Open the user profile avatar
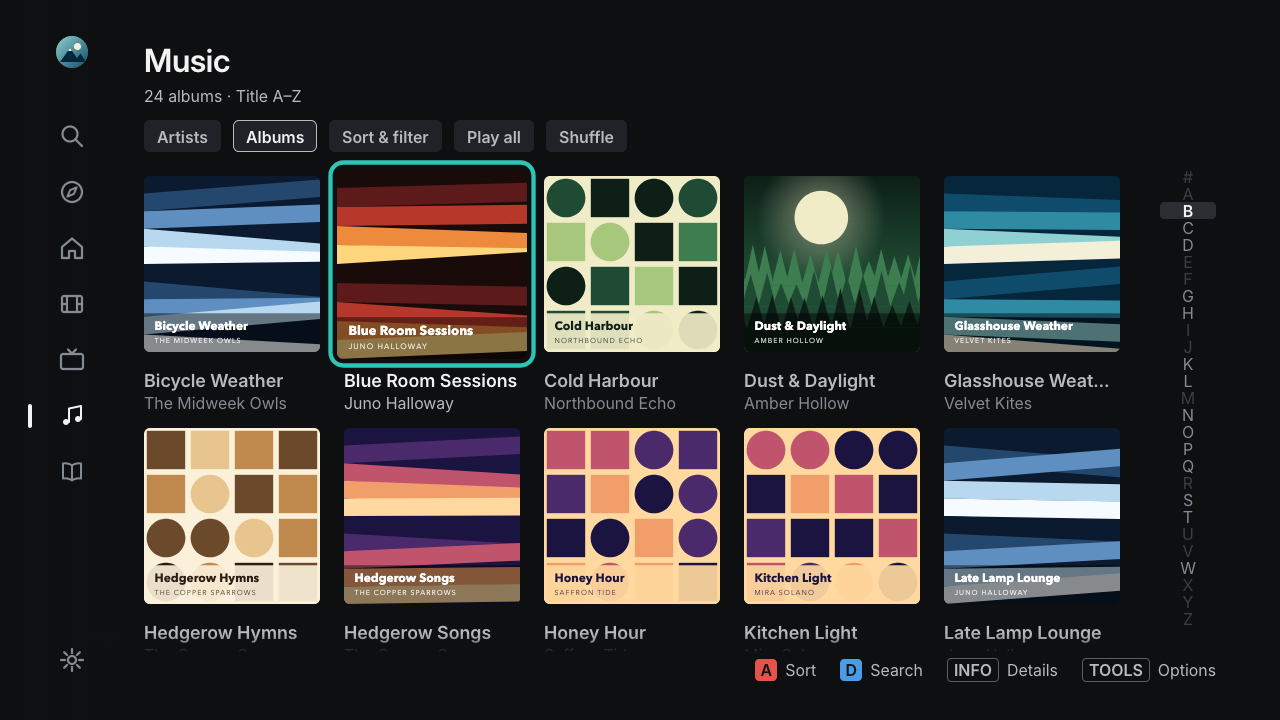1280x720 pixels. [72, 52]
